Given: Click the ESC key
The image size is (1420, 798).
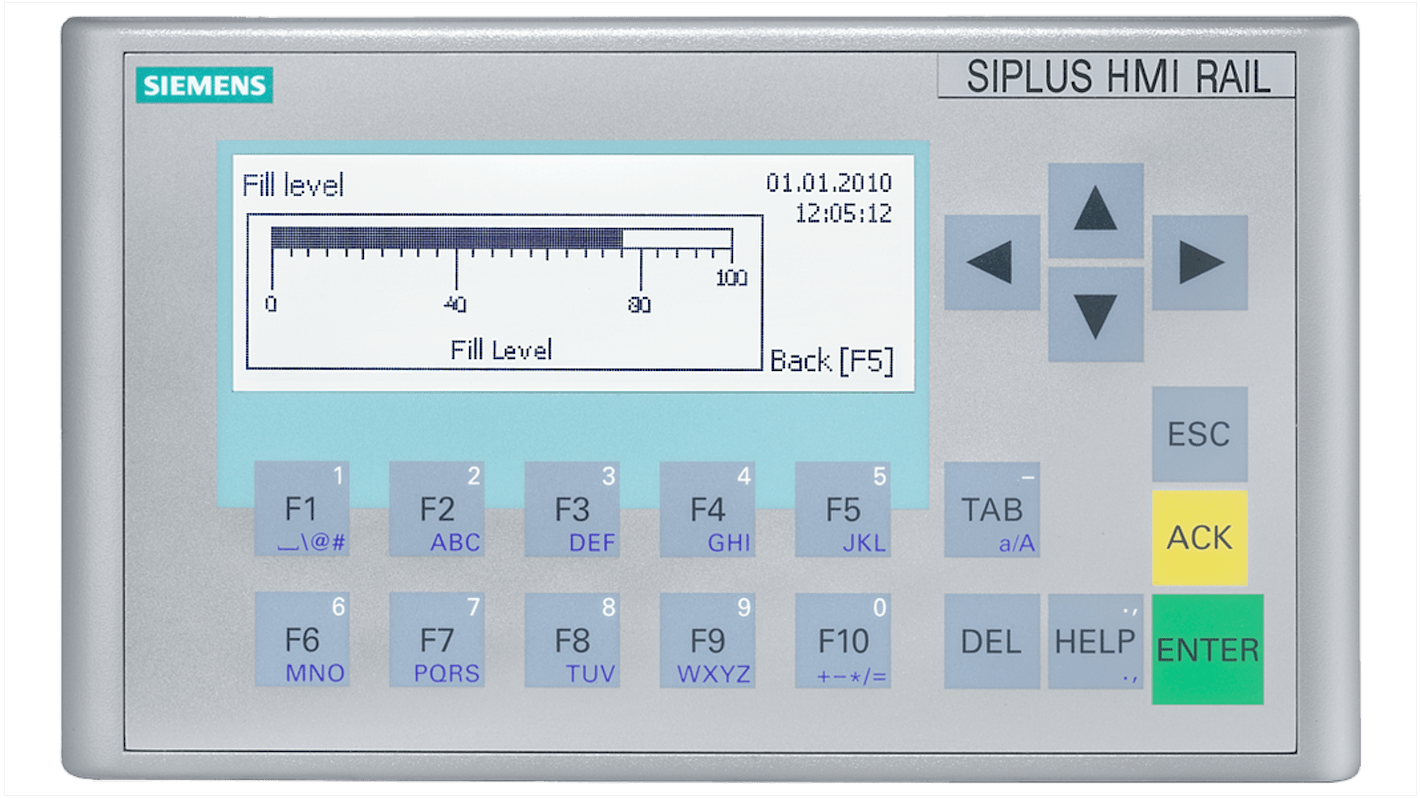Looking at the screenshot, I should coord(1199,435).
